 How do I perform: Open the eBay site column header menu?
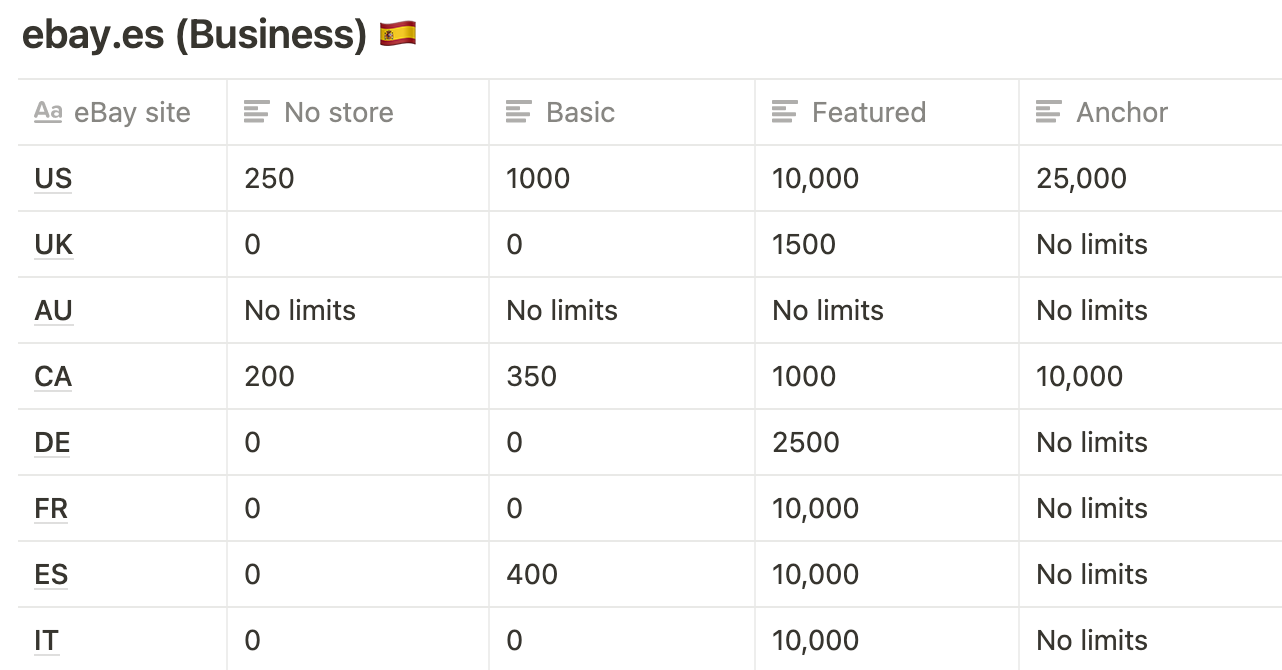(122, 112)
